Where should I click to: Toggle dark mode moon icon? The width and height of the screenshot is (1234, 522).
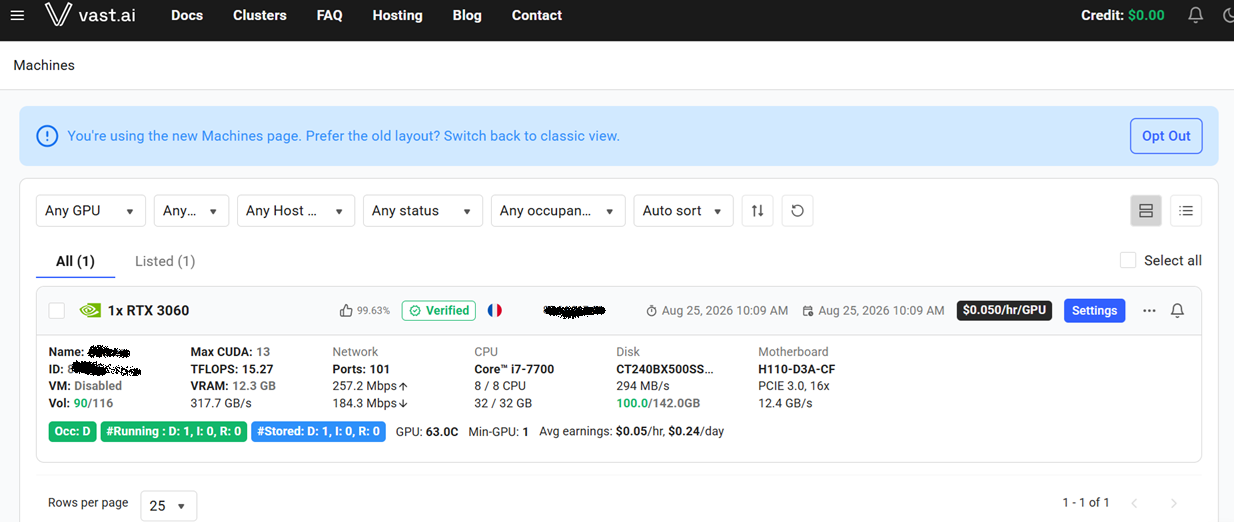pyautogui.click(x=1228, y=15)
